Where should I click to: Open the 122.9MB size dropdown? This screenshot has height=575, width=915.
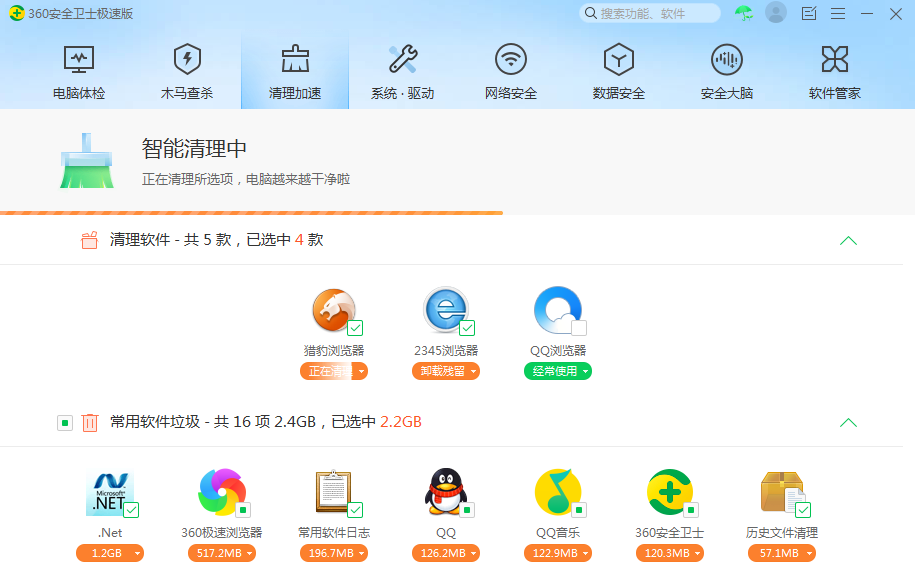pyautogui.click(x=558, y=553)
